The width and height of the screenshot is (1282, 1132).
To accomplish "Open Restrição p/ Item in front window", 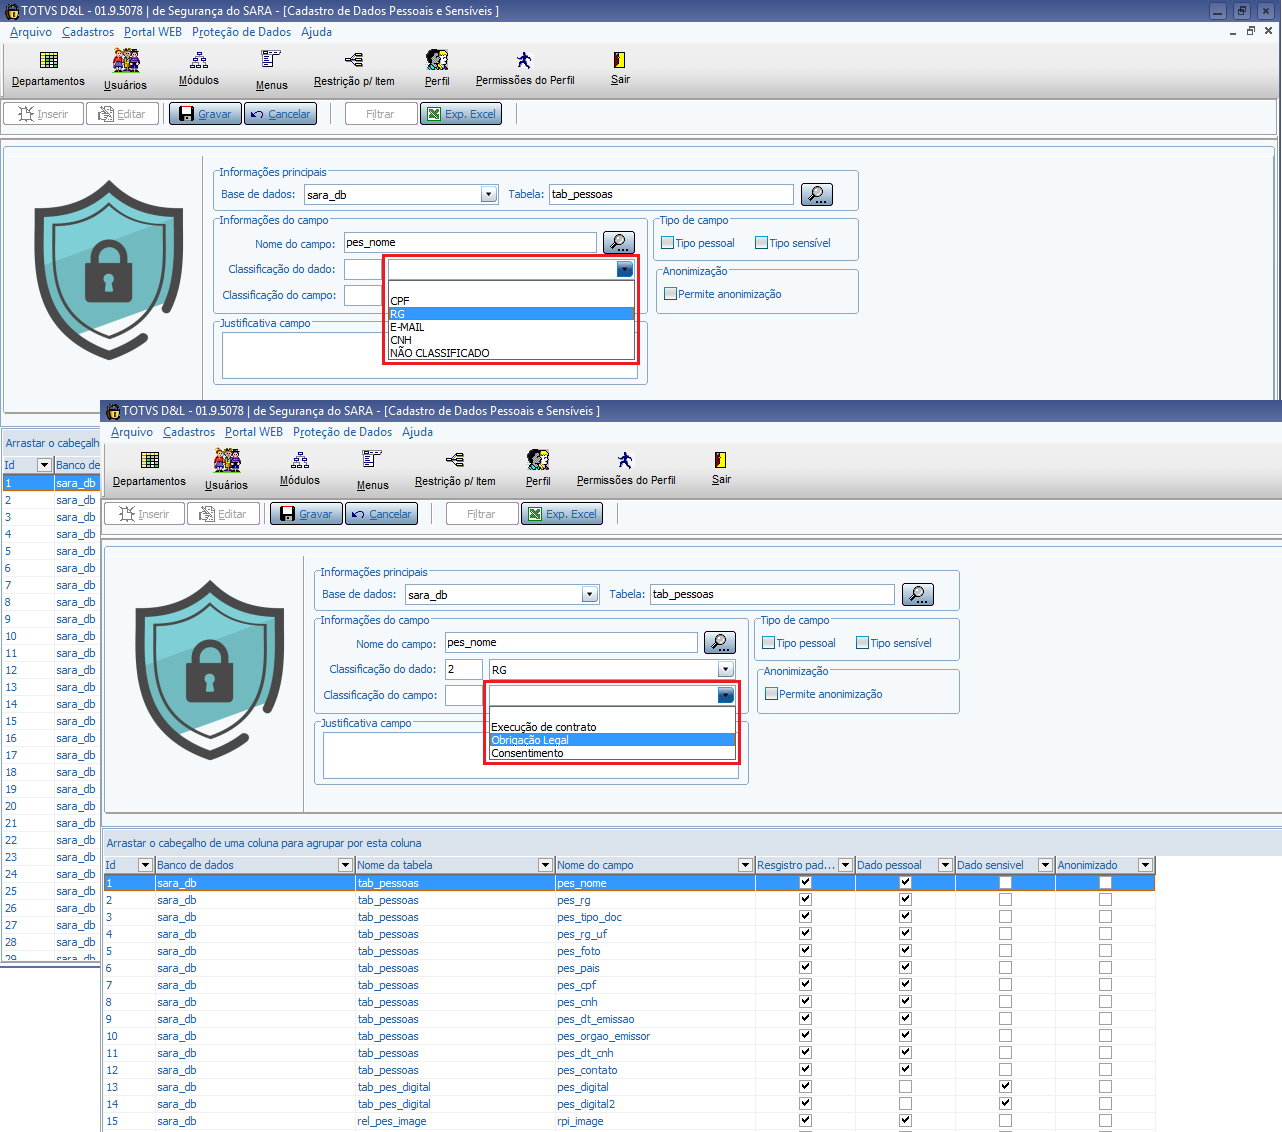I will 455,468.
